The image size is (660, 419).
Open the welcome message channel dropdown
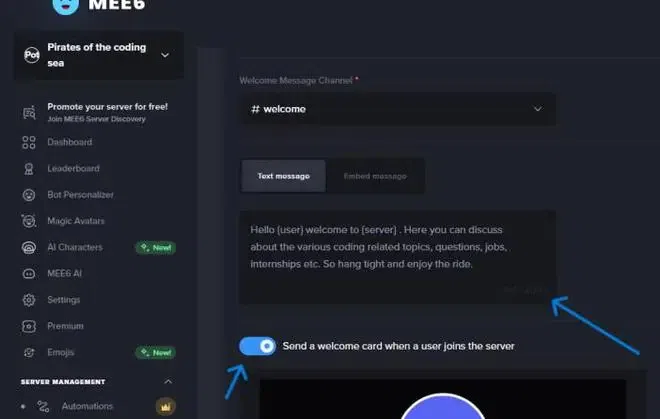[x=397, y=109]
